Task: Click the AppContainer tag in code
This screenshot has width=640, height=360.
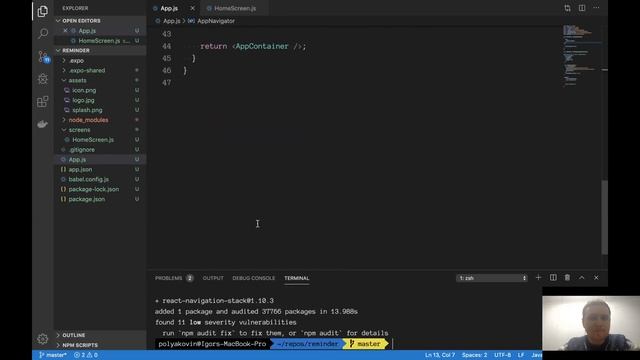Action: [x=262, y=46]
